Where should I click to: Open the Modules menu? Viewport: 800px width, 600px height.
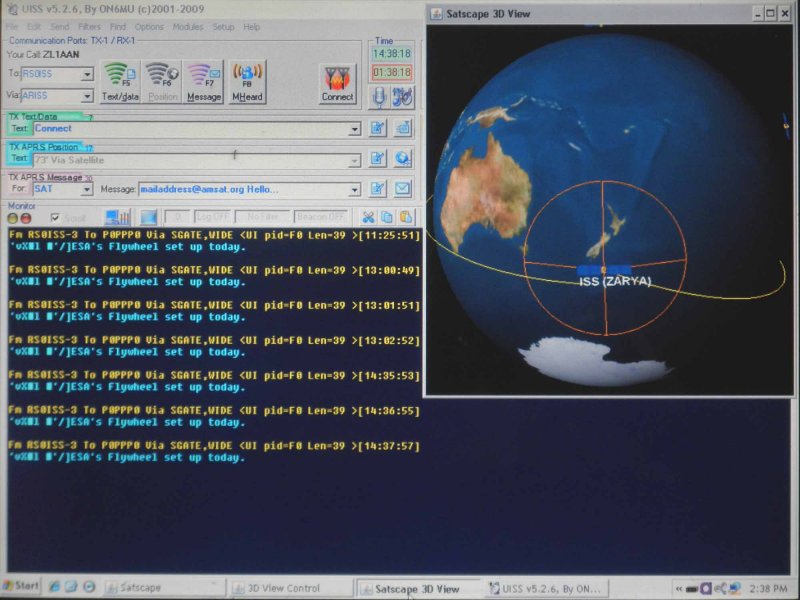pyautogui.click(x=188, y=27)
